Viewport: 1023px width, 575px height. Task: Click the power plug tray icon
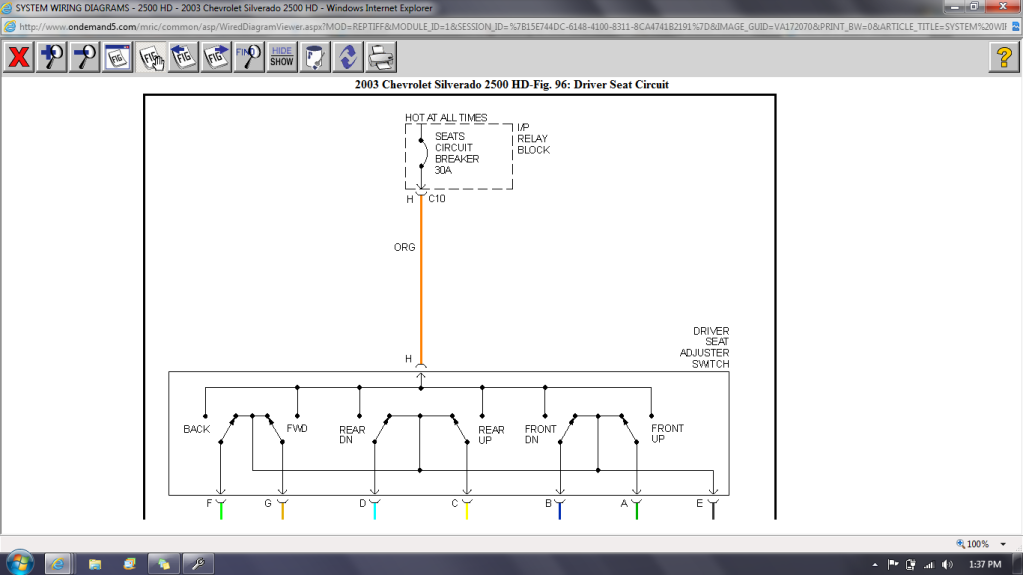[x=911, y=565]
